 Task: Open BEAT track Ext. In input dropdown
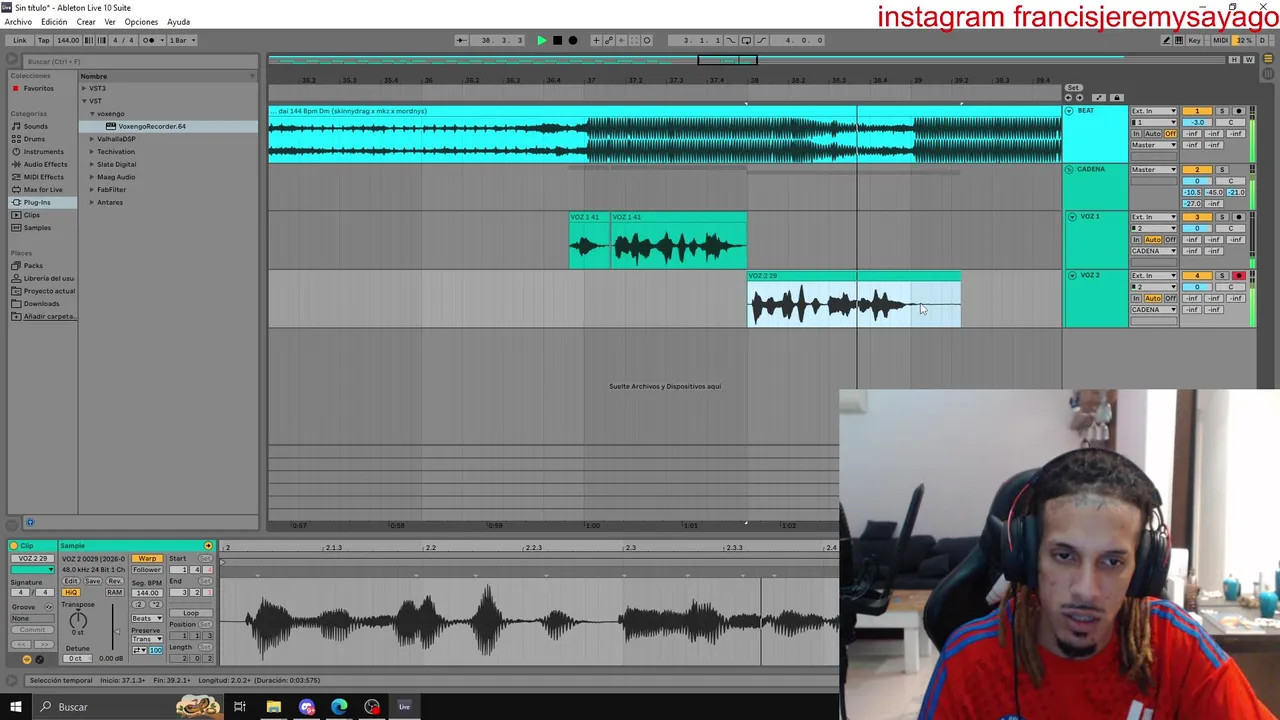click(x=1153, y=111)
